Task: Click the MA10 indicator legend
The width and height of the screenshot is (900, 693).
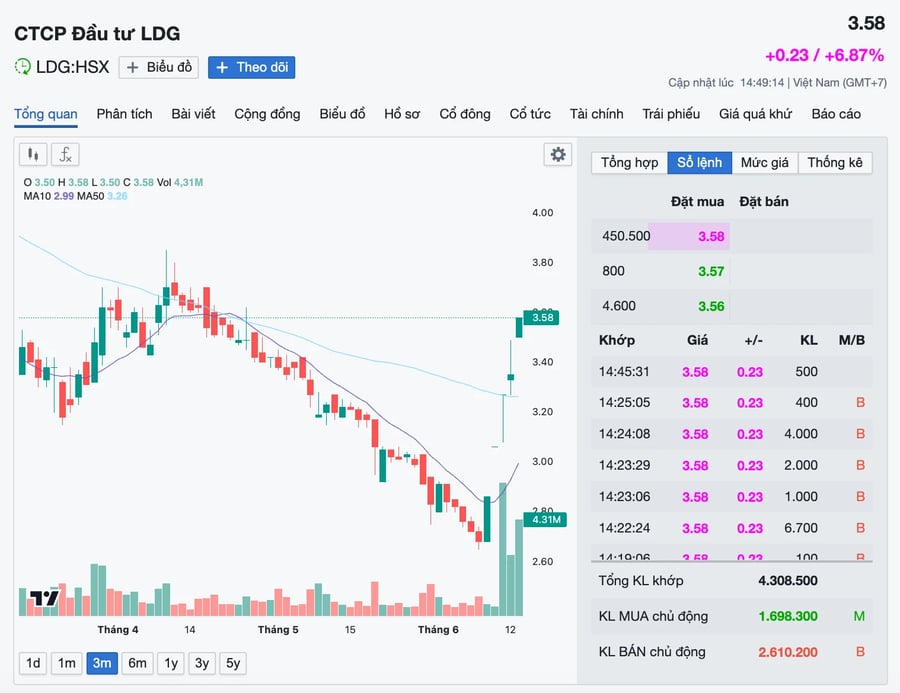Action: pos(49,196)
